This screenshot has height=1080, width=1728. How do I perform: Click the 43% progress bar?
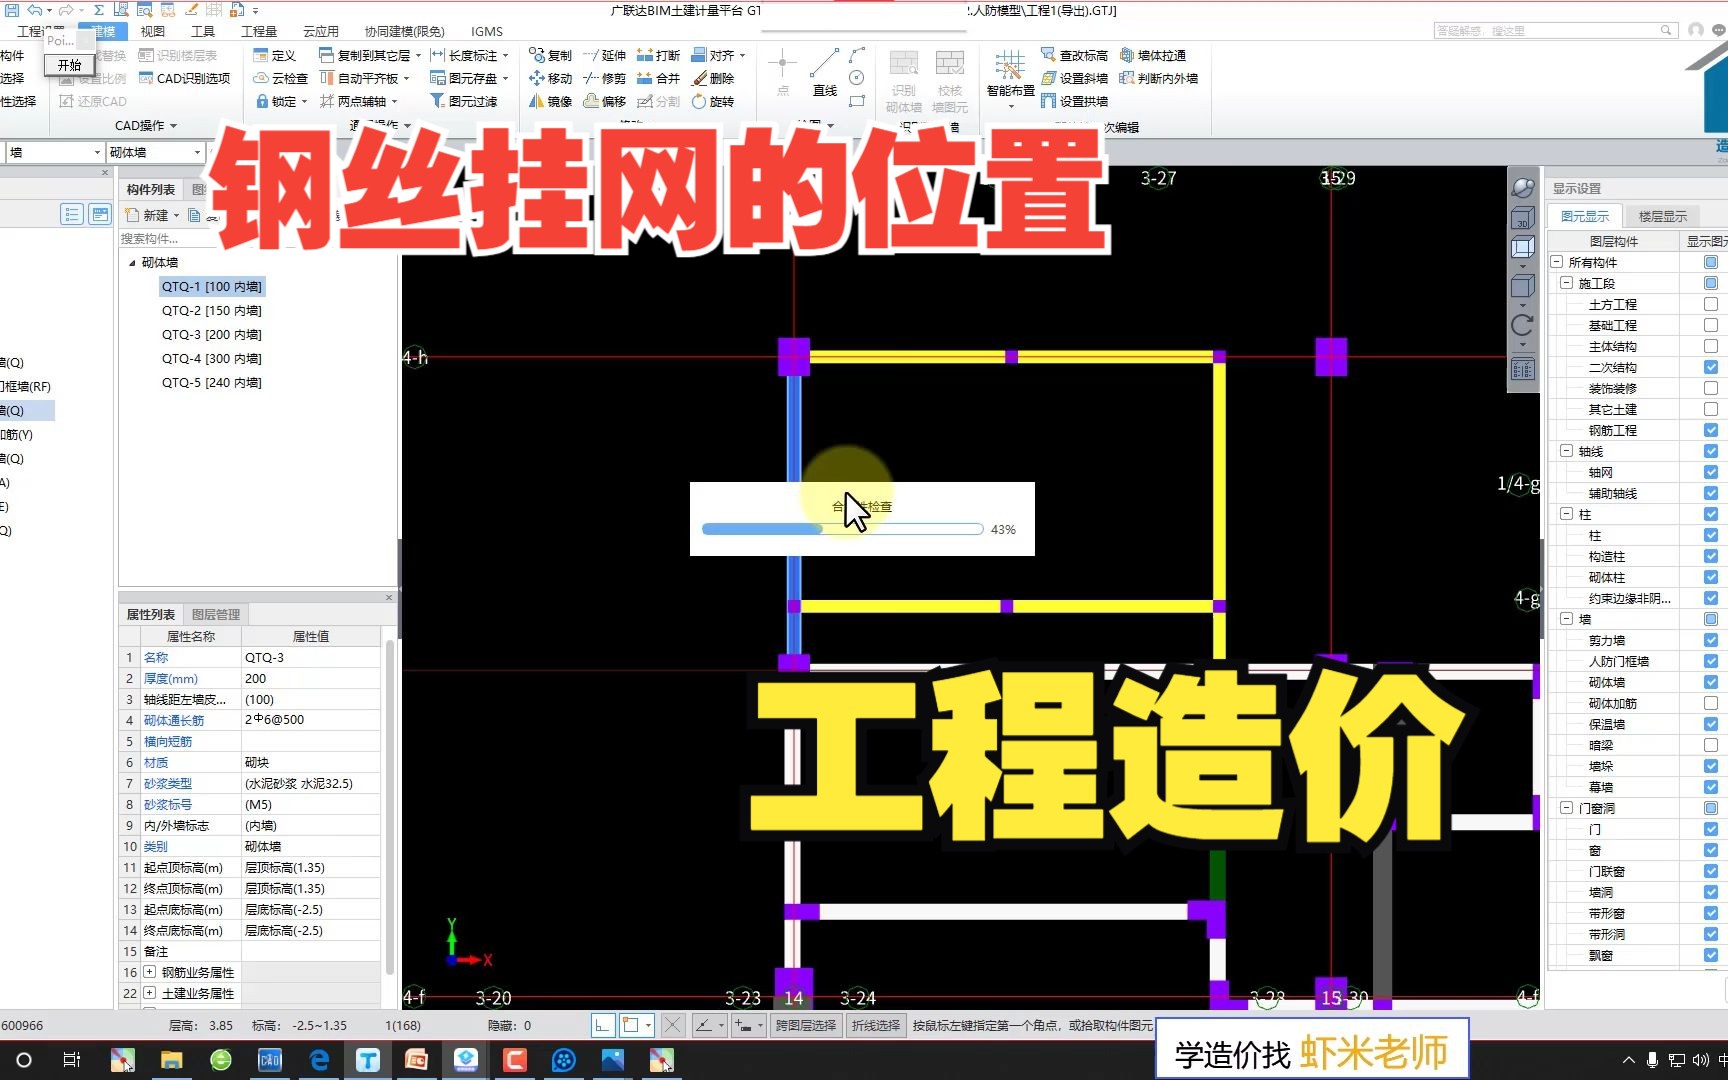coord(842,529)
